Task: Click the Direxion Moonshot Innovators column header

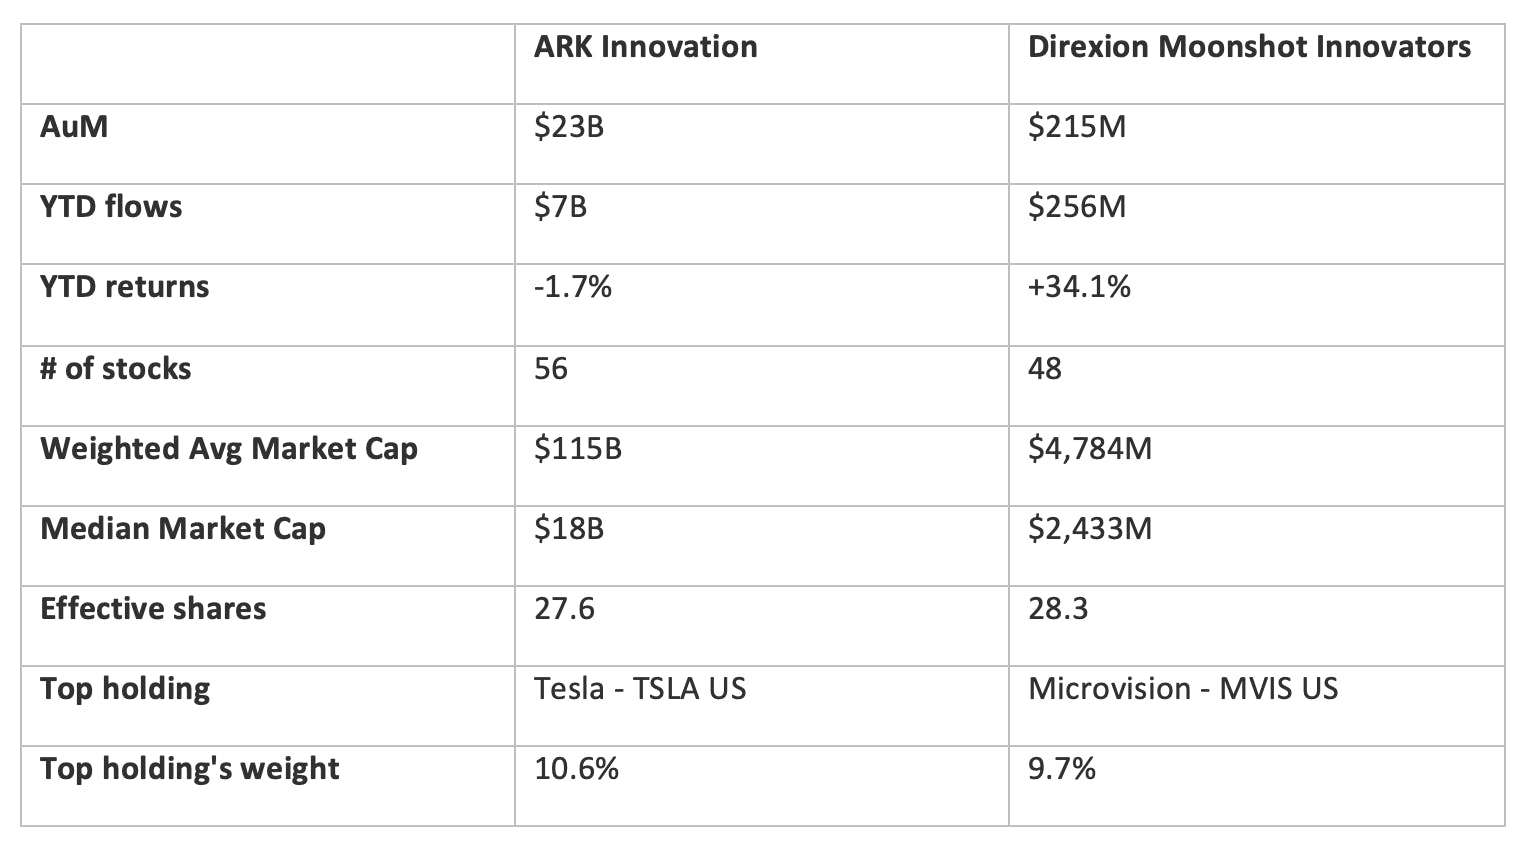Action: [1249, 47]
